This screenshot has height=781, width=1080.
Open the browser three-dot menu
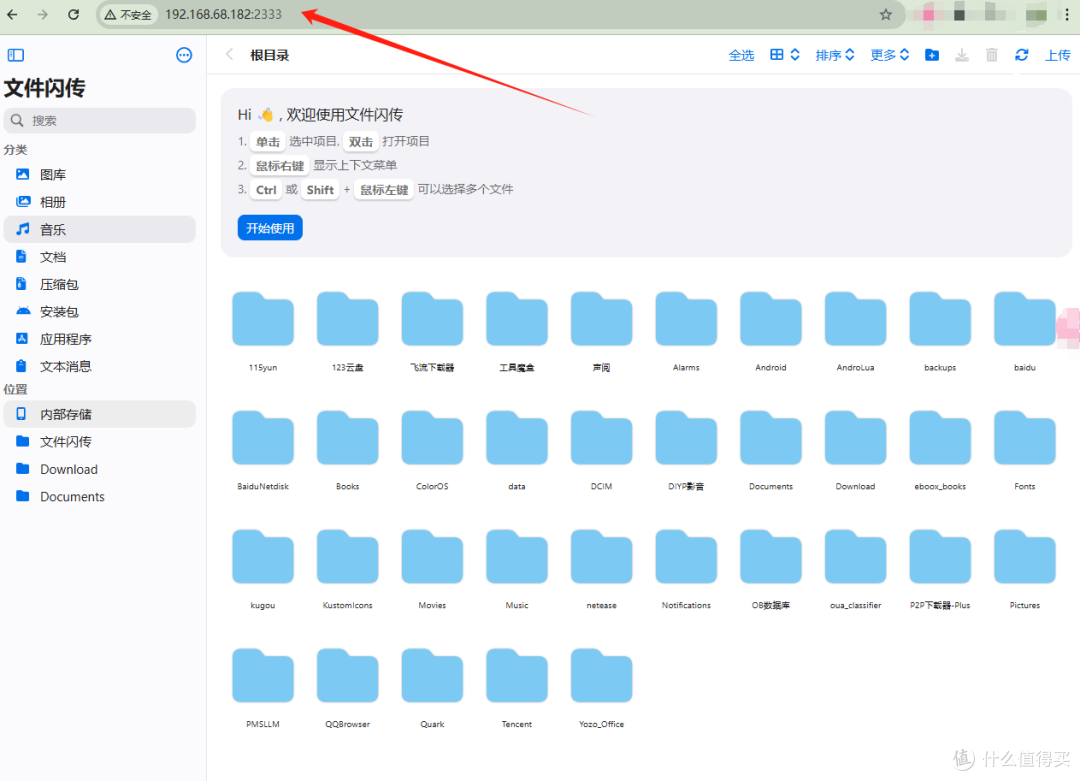(1067, 14)
